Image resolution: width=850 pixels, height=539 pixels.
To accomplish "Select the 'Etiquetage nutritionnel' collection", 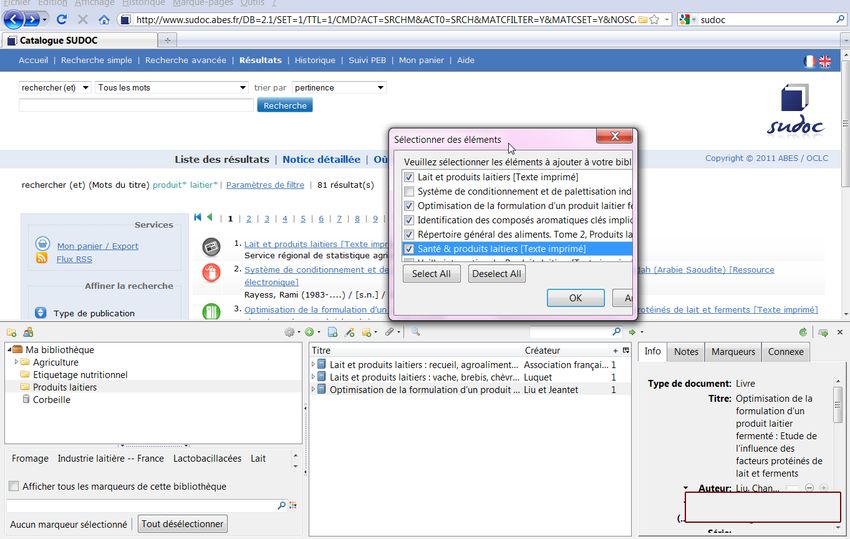I will point(80,375).
